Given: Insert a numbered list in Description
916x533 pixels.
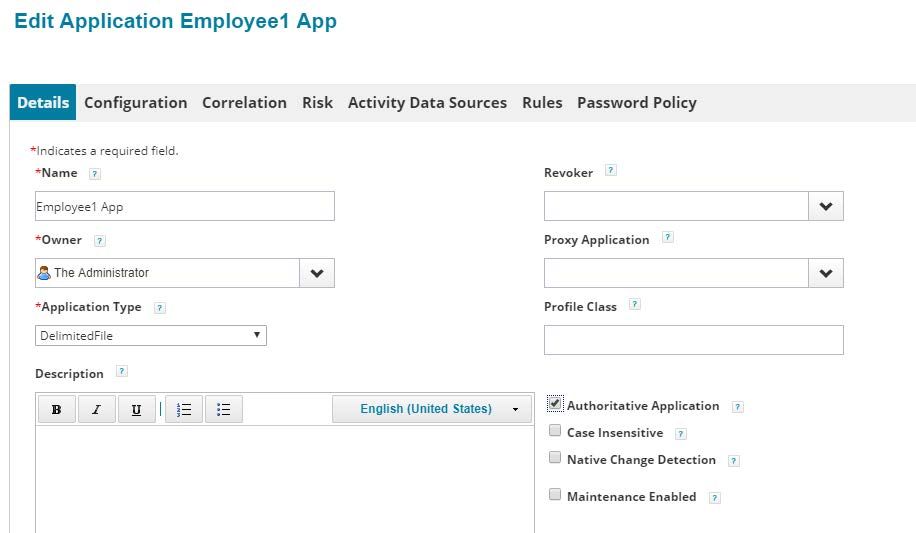Looking at the screenshot, I should click(184, 410).
